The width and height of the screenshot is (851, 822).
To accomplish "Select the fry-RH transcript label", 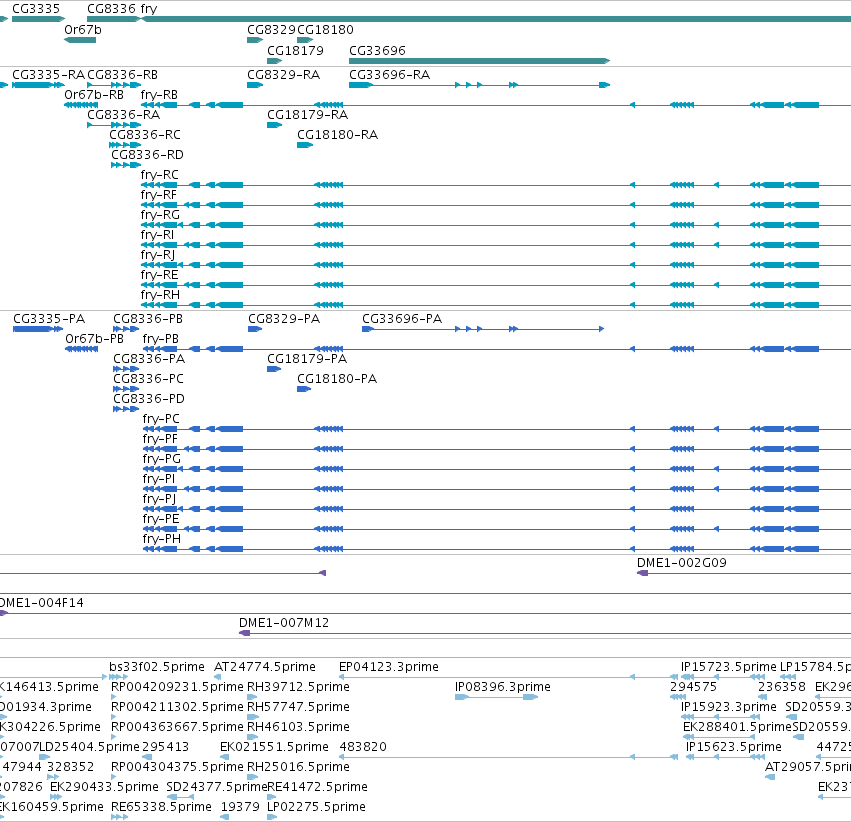I will click(x=160, y=295).
